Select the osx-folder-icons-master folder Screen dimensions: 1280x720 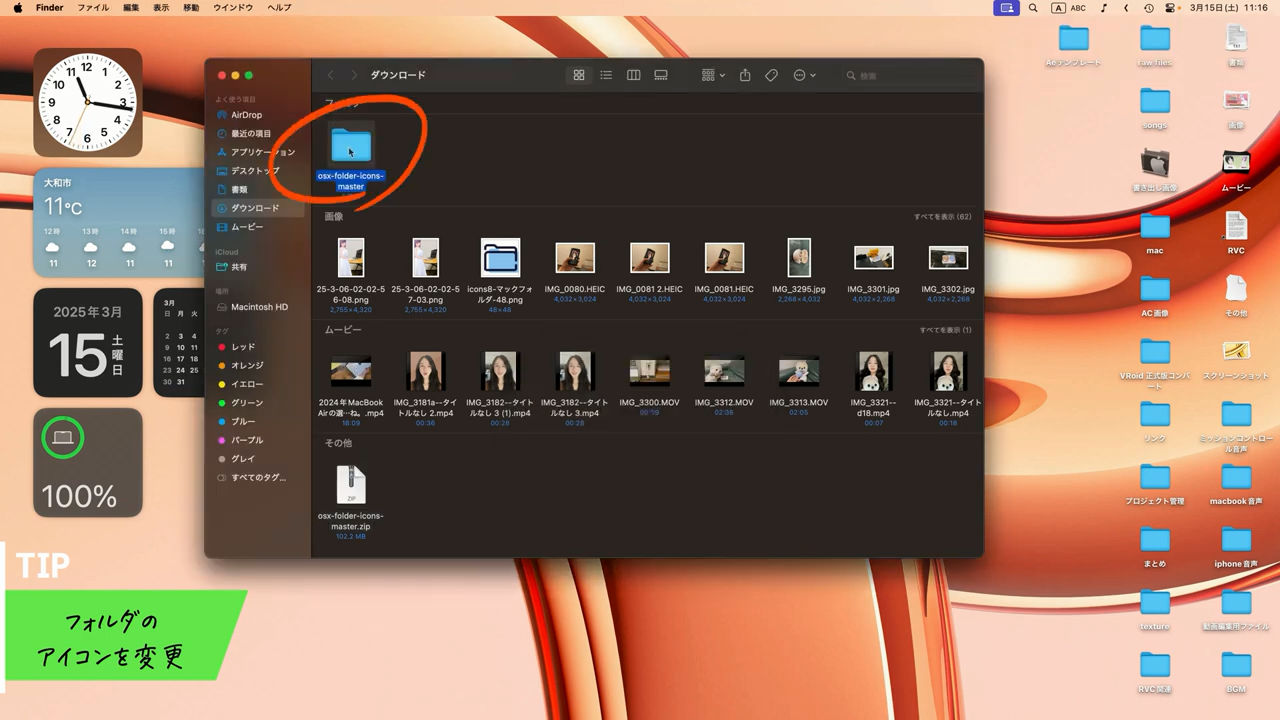click(x=351, y=146)
